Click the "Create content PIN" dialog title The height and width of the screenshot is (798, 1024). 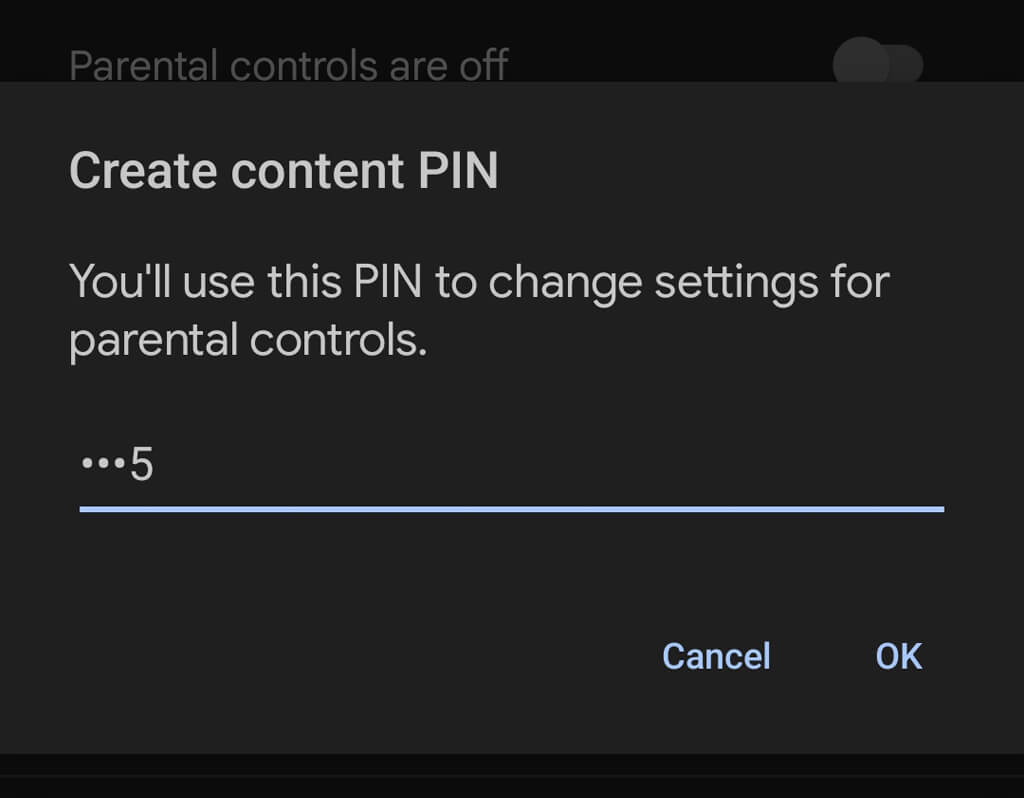tap(283, 171)
